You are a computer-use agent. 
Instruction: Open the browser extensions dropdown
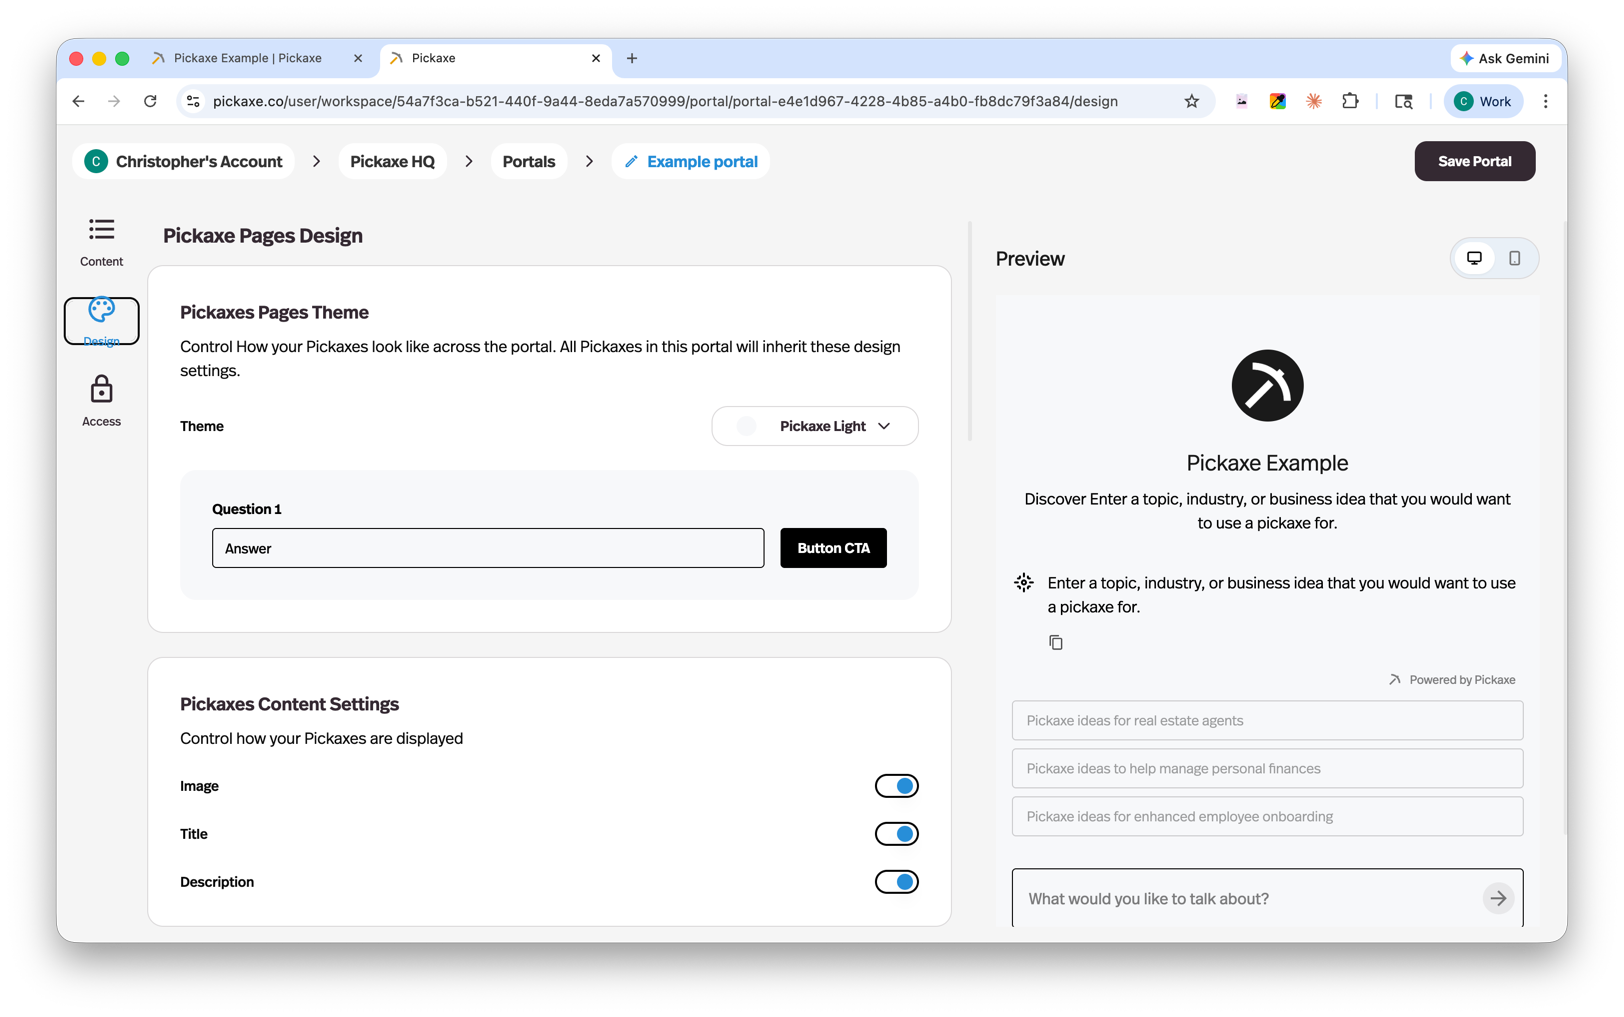coord(1350,101)
